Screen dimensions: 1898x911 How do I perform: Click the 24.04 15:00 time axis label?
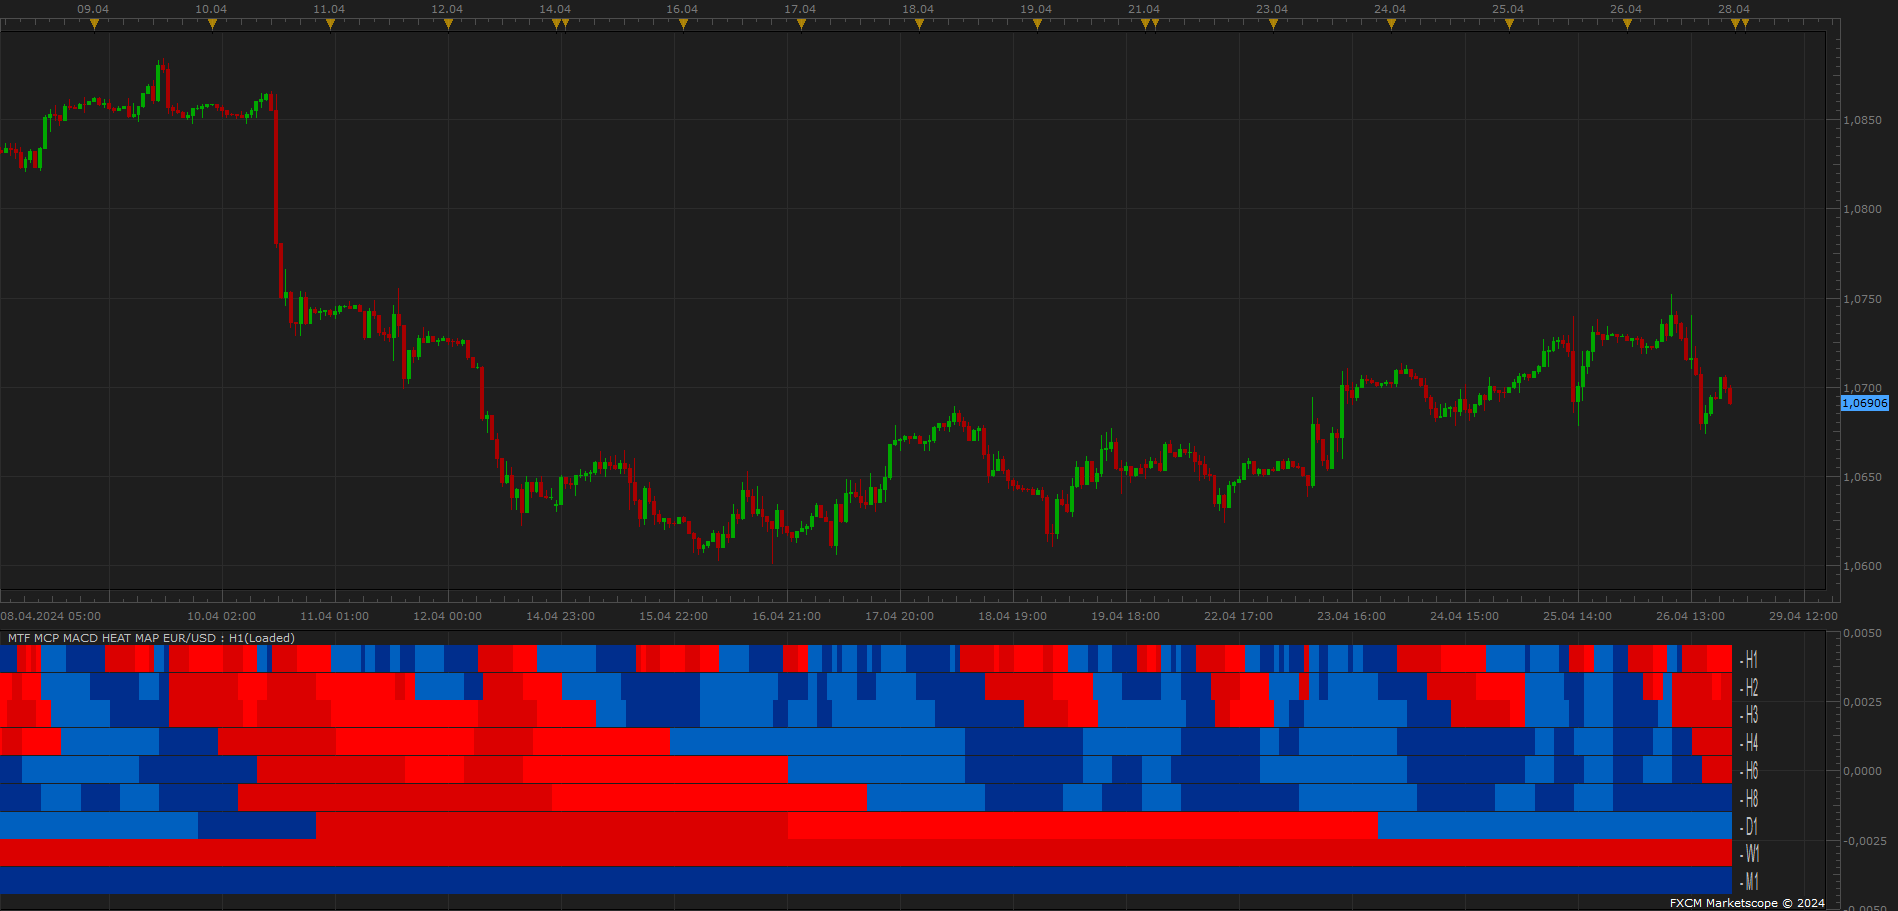pos(1465,616)
